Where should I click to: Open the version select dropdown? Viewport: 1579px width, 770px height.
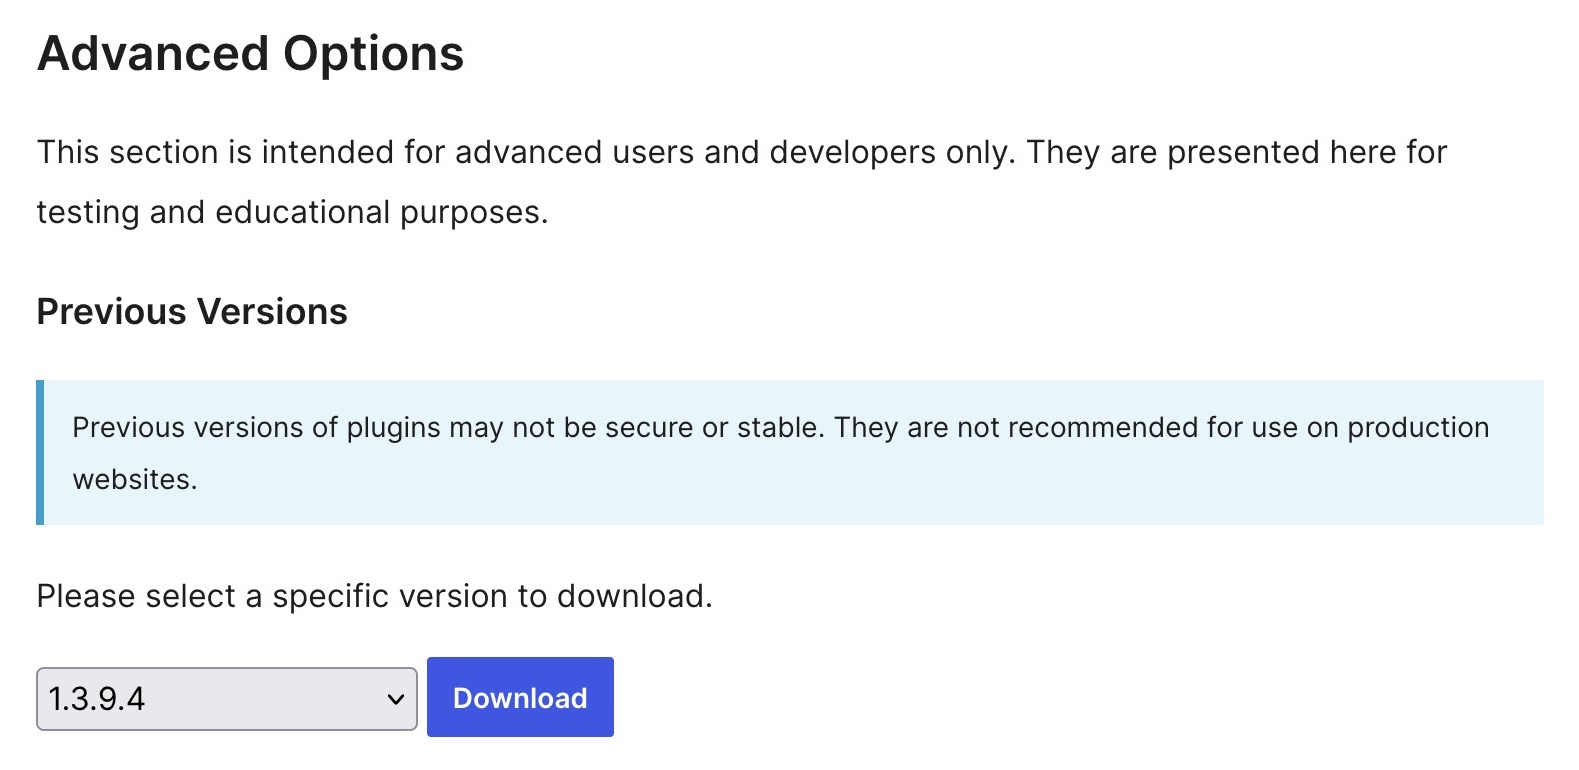tap(227, 699)
